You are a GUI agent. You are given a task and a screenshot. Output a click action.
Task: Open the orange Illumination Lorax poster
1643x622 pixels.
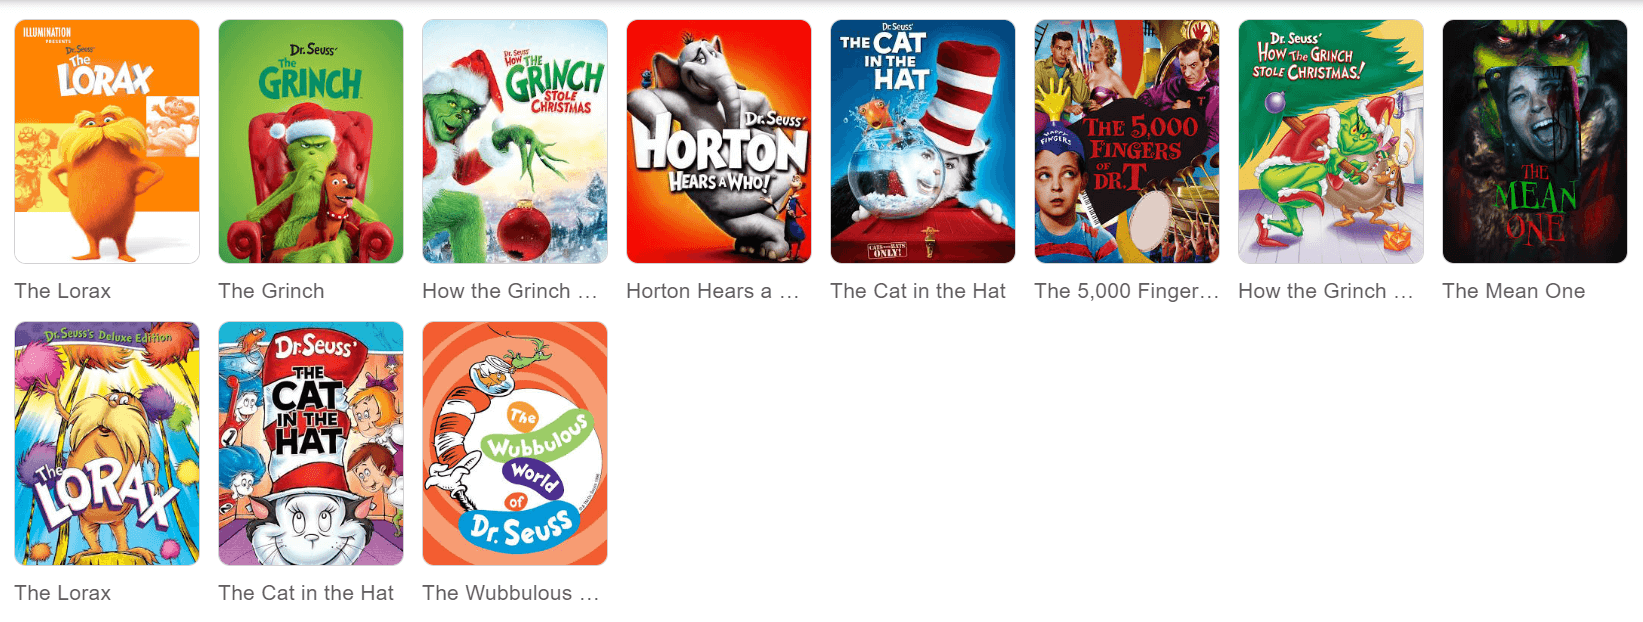point(107,142)
